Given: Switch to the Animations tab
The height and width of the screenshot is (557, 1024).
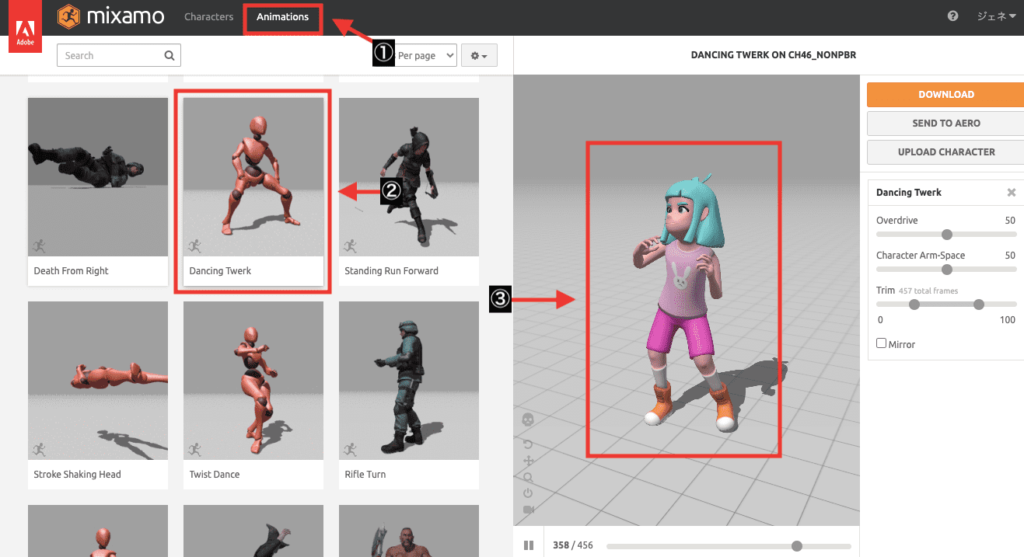Looking at the screenshot, I should [x=282, y=17].
